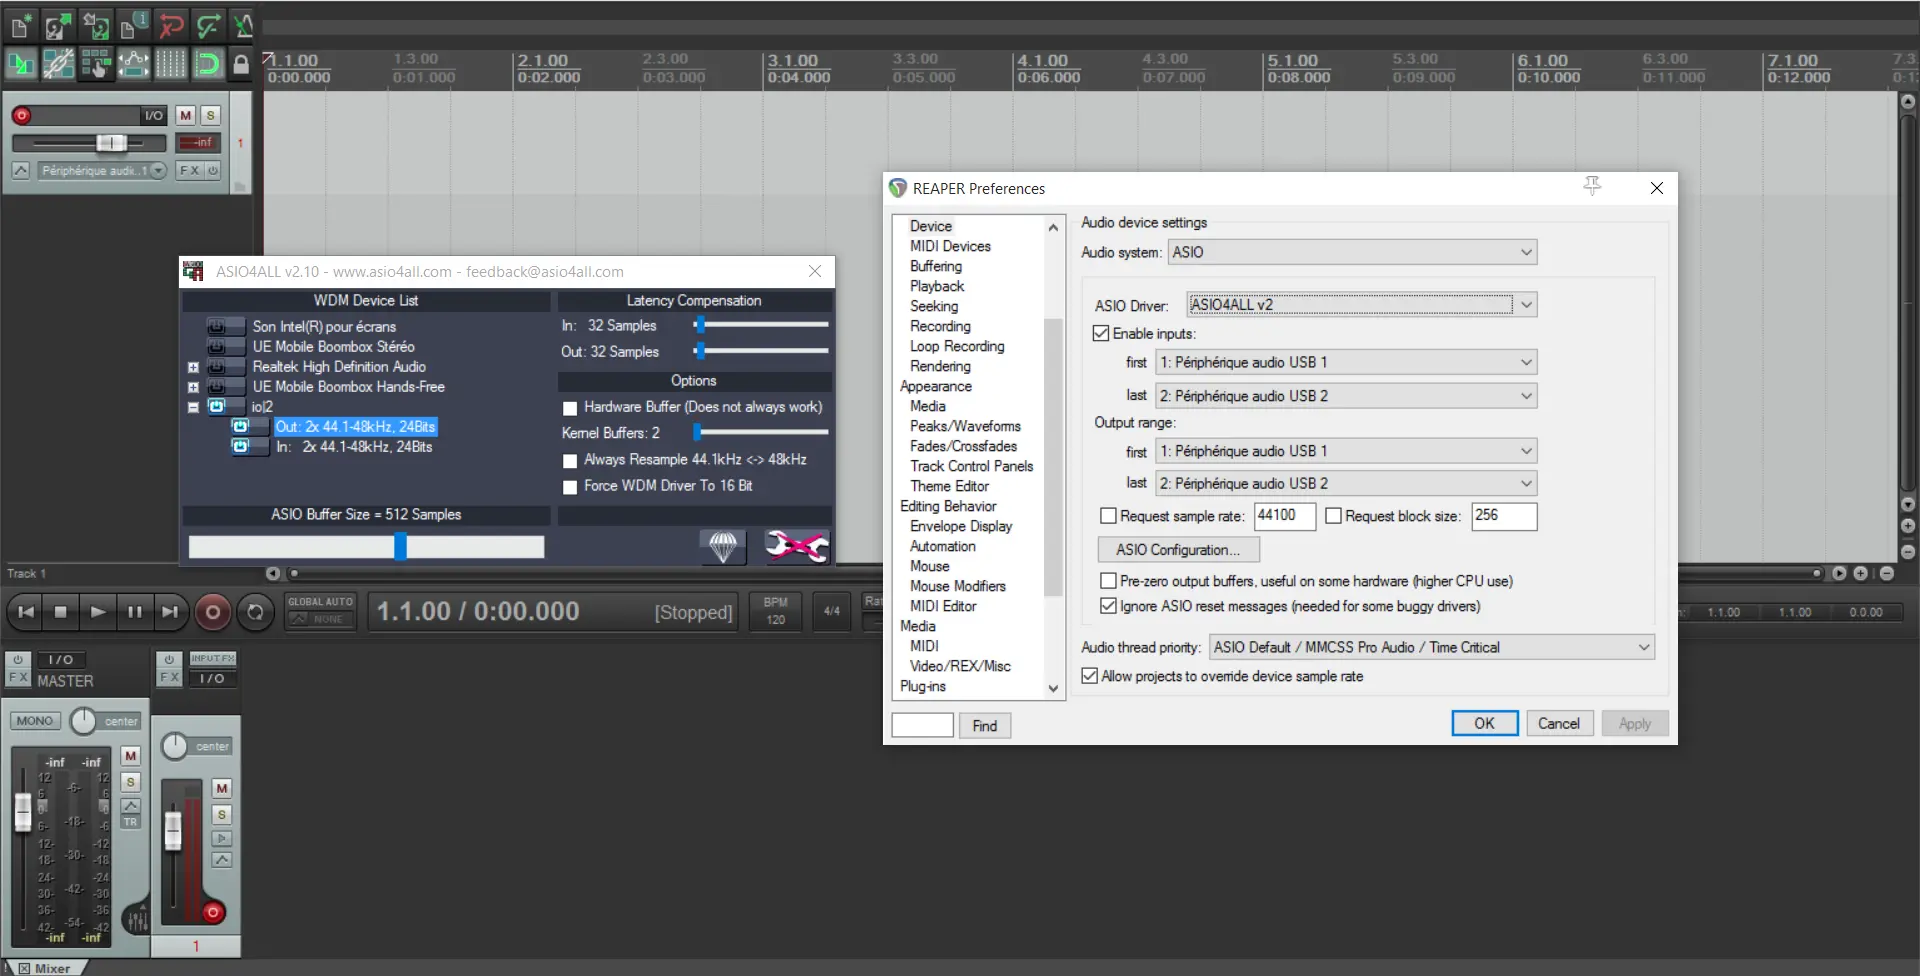Click ASIO4ALL parachute load defaults icon

[722, 546]
